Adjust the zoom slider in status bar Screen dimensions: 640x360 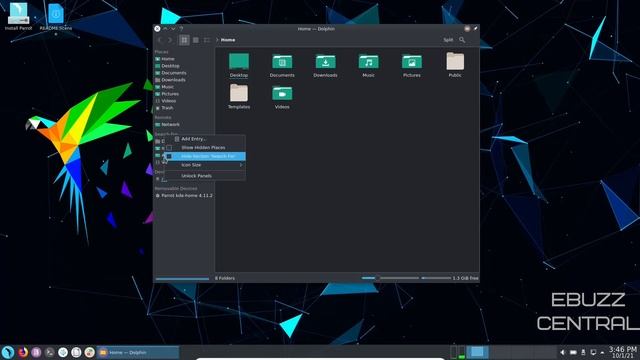390,278
